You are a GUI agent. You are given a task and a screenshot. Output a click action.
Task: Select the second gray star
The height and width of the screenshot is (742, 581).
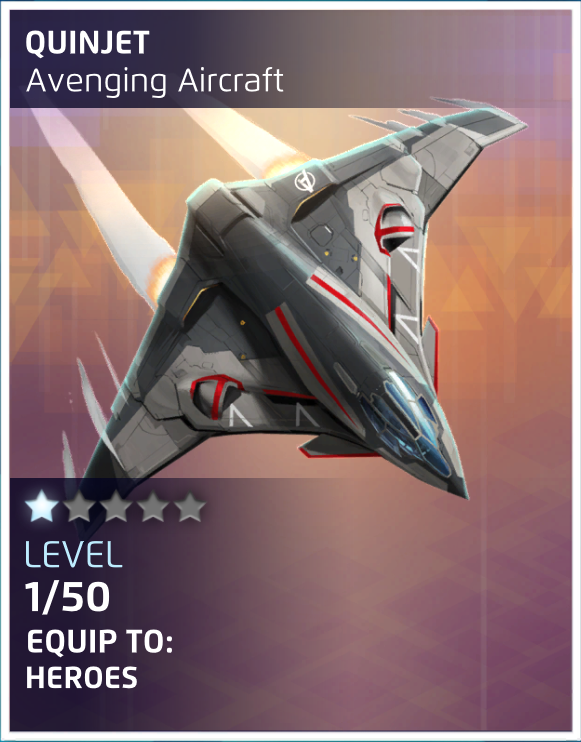point(79,507)
